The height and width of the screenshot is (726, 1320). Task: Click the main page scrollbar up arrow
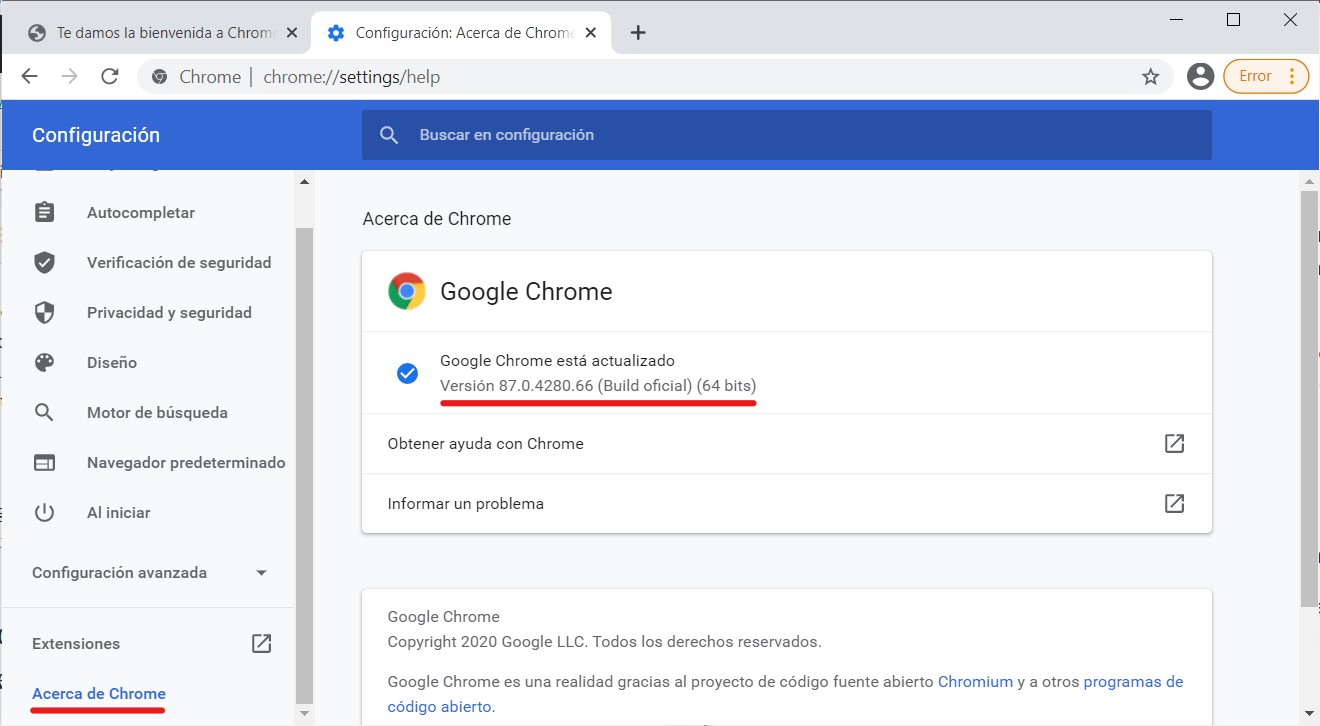click(x=1309, y=181)
